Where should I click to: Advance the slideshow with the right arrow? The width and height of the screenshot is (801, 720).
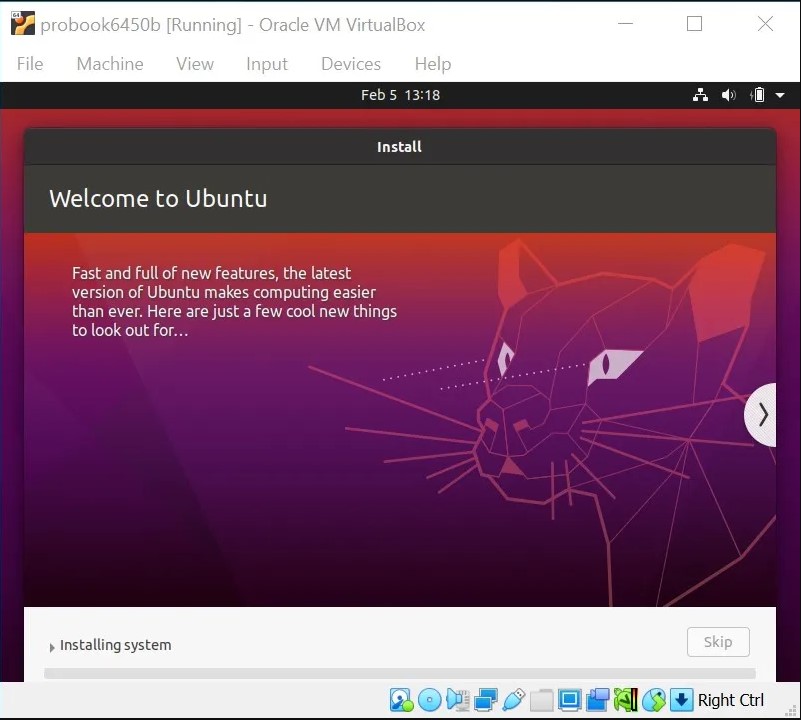(x=762, y=414)
